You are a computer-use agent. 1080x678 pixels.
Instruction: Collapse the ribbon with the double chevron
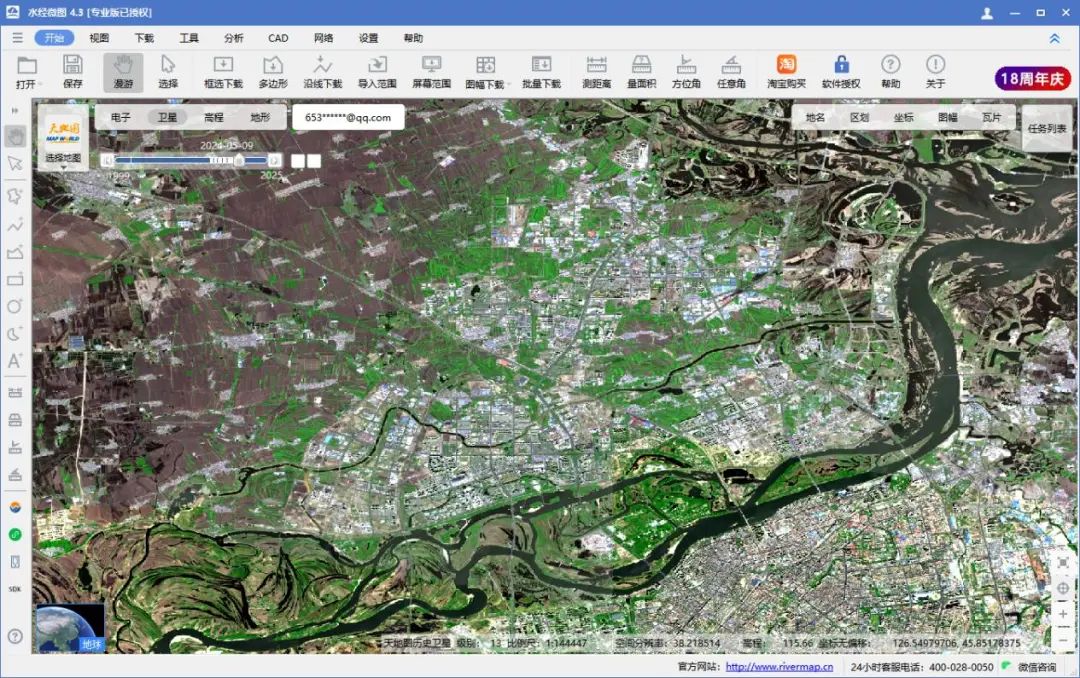(1054, 38)
